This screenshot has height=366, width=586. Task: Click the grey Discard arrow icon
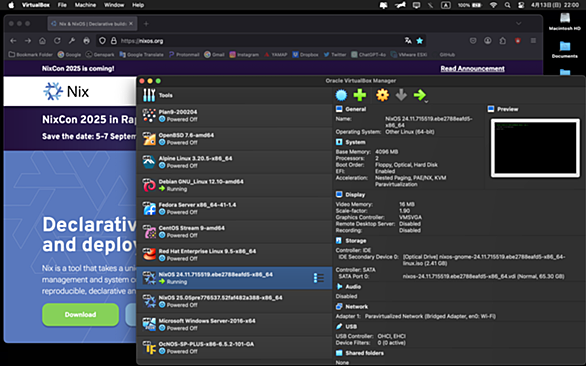point(401,95)
